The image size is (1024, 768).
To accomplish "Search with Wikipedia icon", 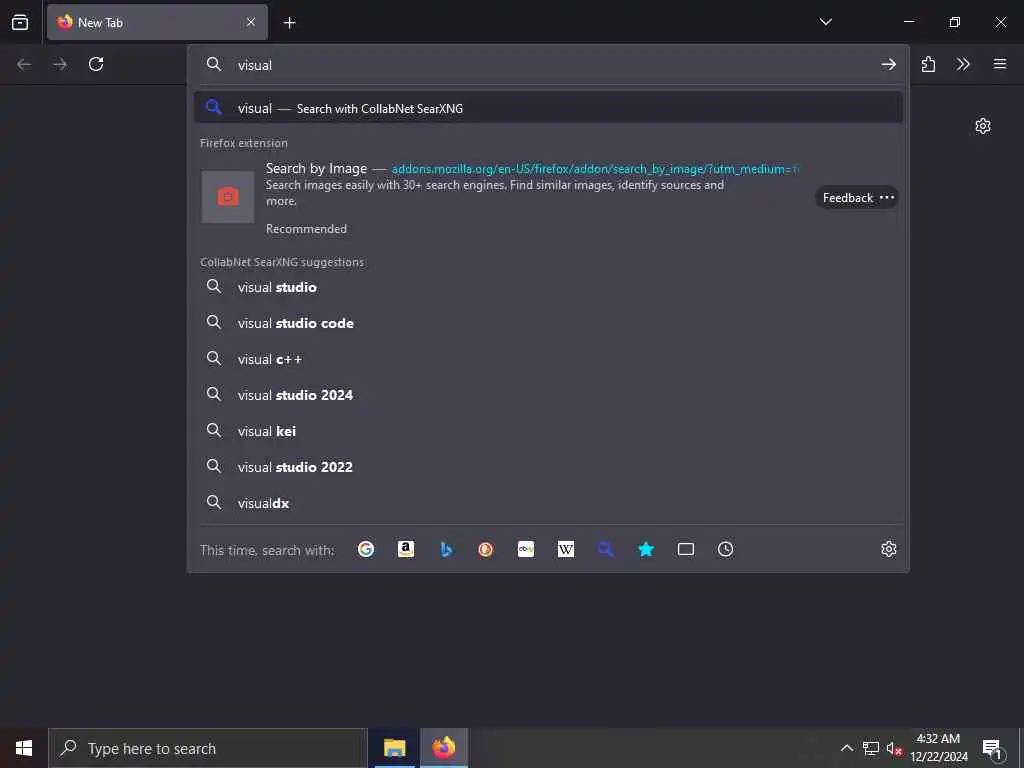I will coord(566,549).
